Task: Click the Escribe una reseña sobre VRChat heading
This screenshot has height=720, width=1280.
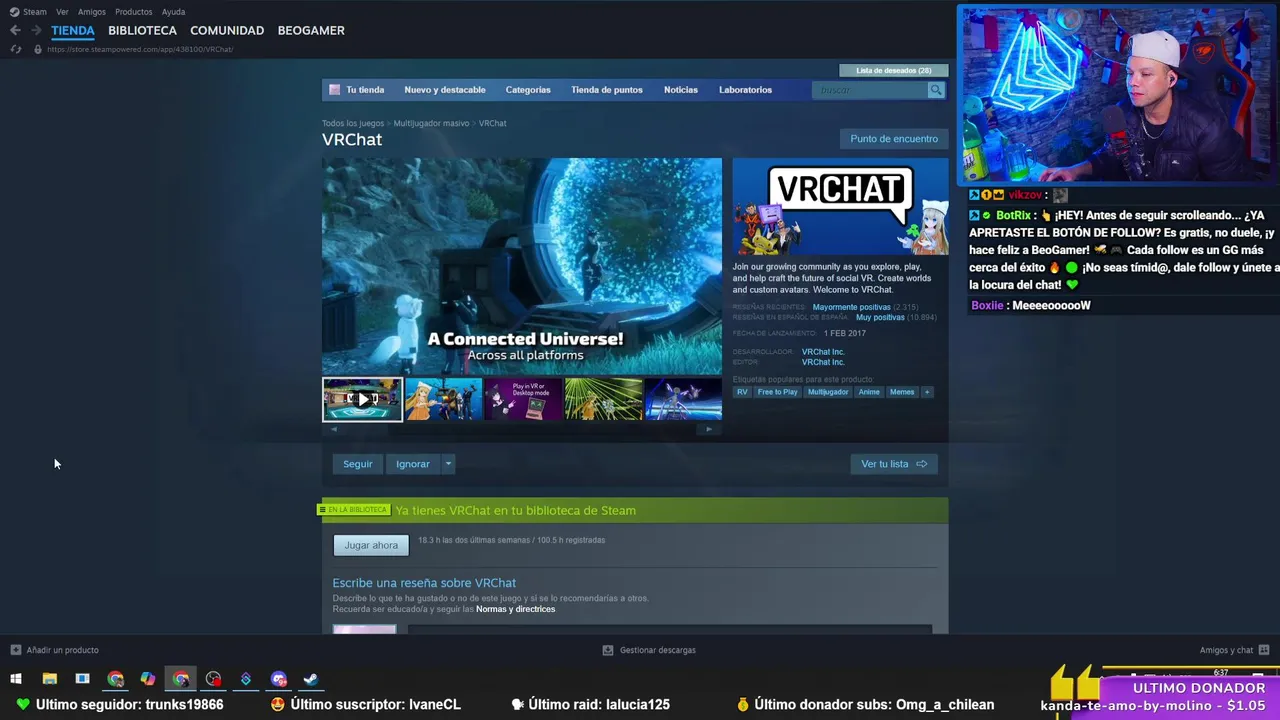Action: [424, 583]
